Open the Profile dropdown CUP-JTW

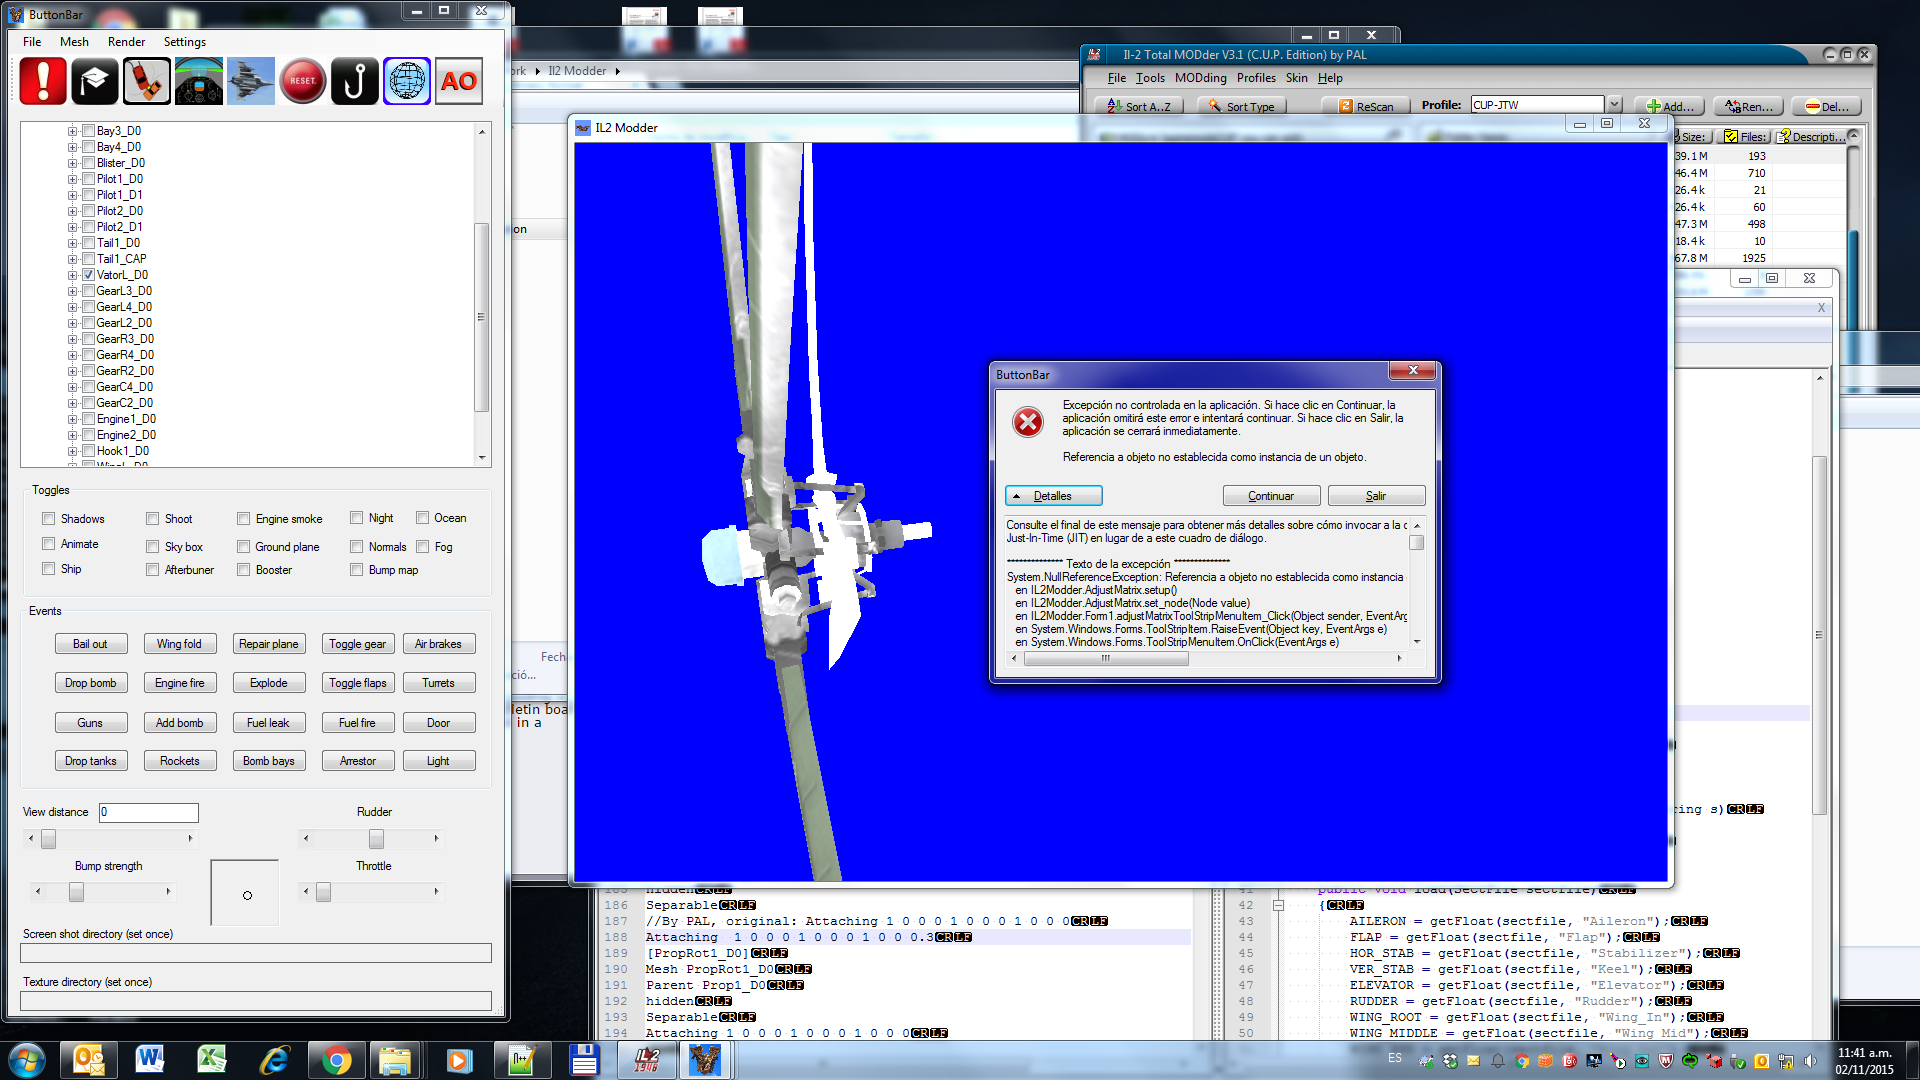pos(1613,105)
